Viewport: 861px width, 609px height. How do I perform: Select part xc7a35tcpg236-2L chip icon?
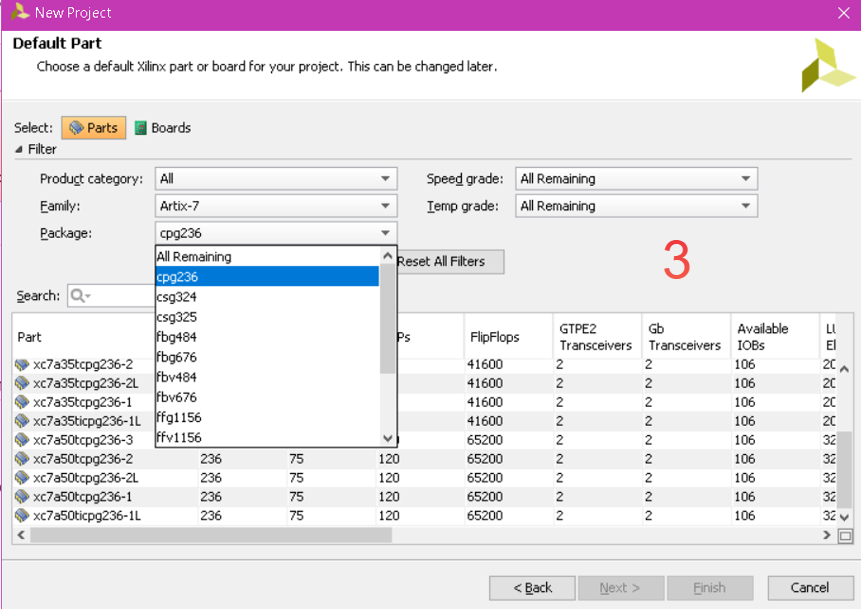[22, 383]
